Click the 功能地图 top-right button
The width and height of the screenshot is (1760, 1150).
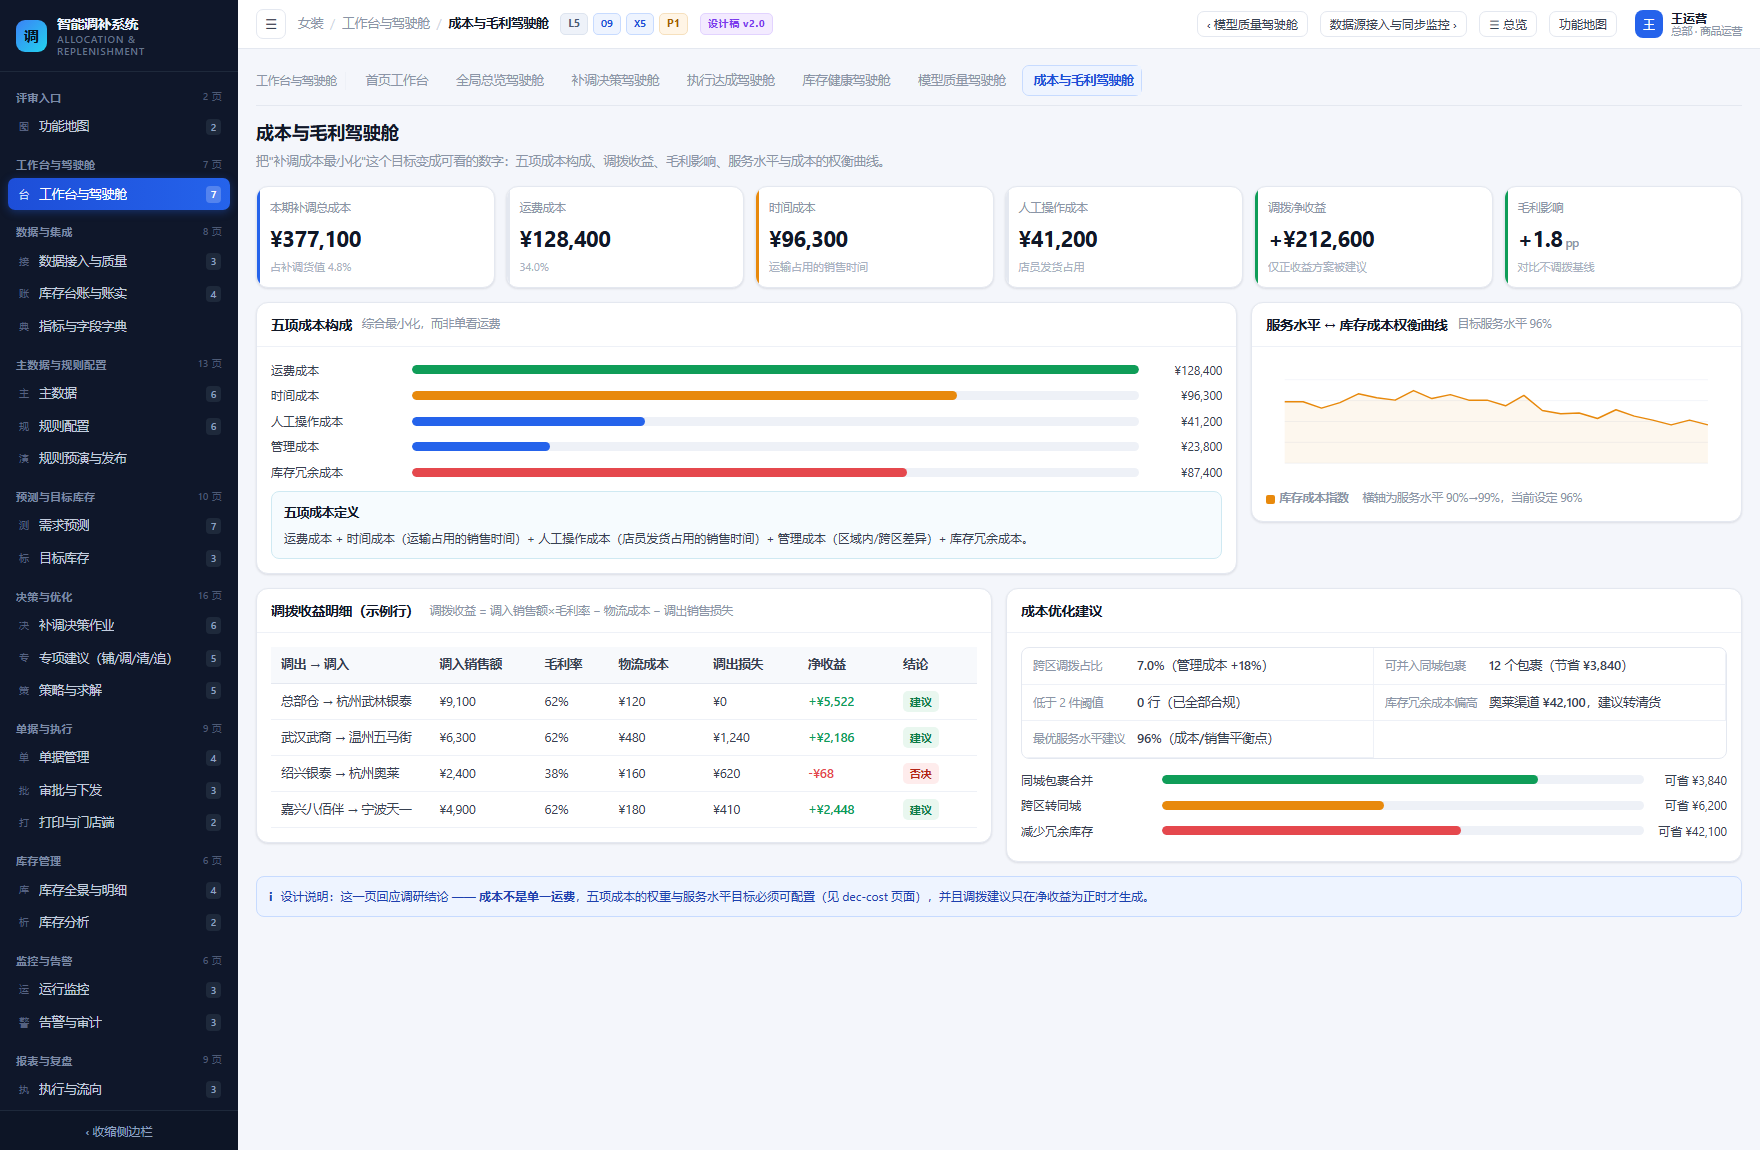[1582, 24]
